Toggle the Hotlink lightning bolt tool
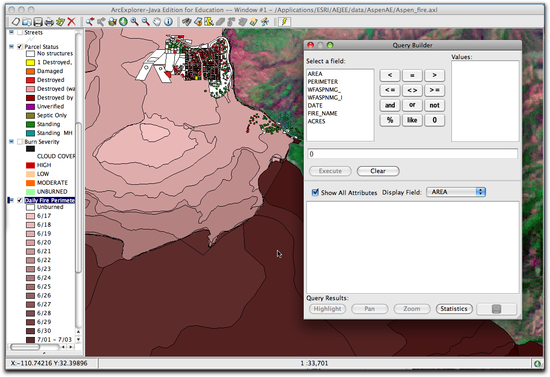The image size is (550, 377). pyautogui.click(x=284, y=22)
